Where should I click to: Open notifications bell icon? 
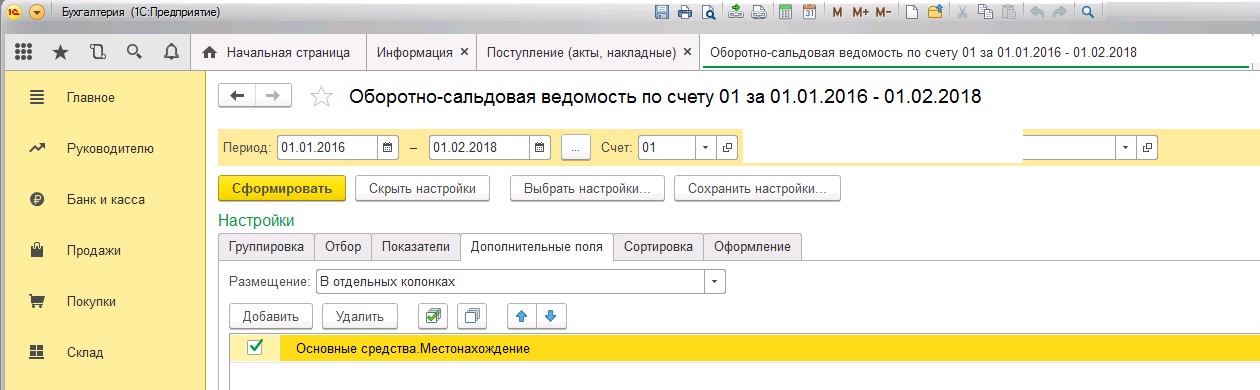170,52
